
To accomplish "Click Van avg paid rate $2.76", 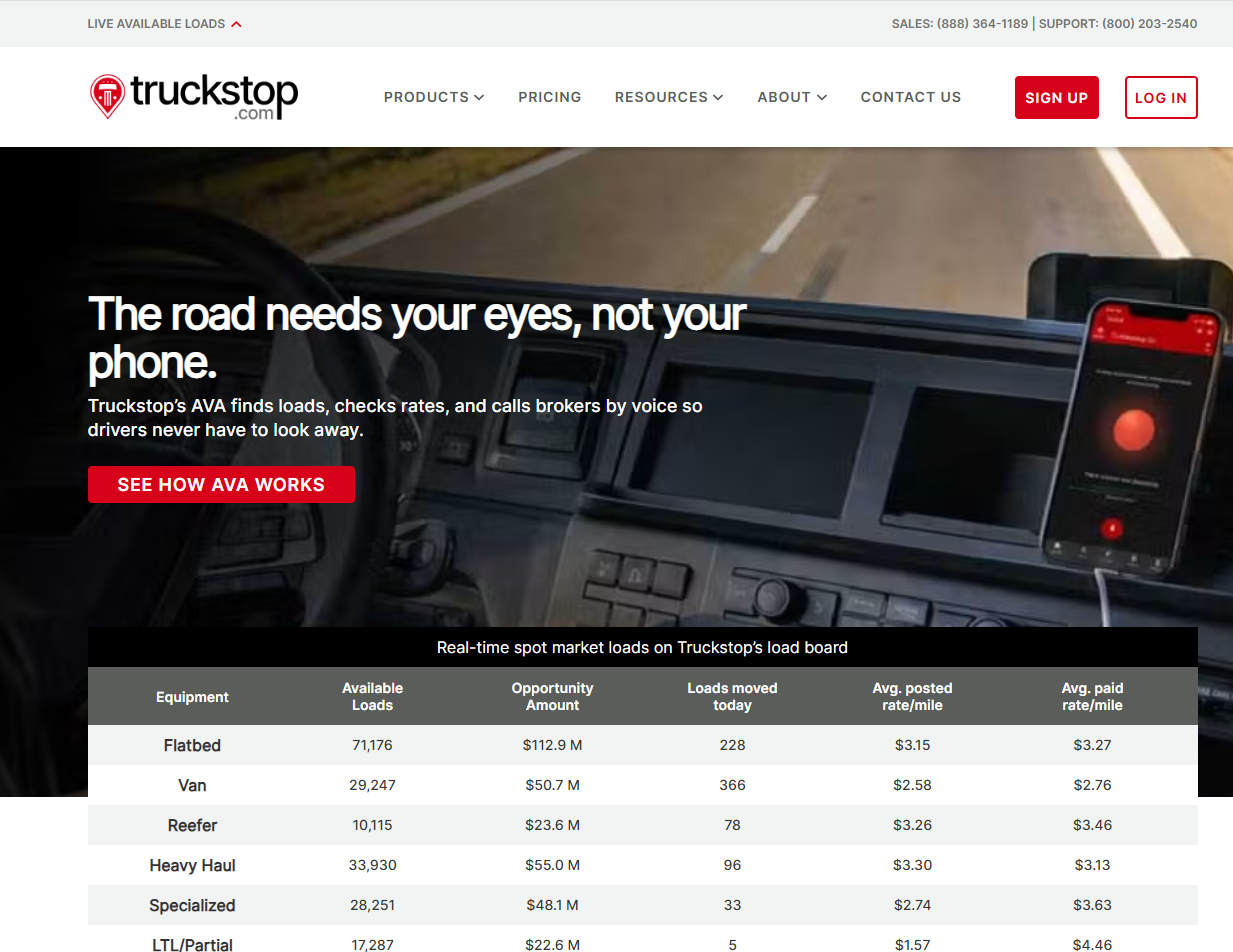I will click(x=1092, y=785).
